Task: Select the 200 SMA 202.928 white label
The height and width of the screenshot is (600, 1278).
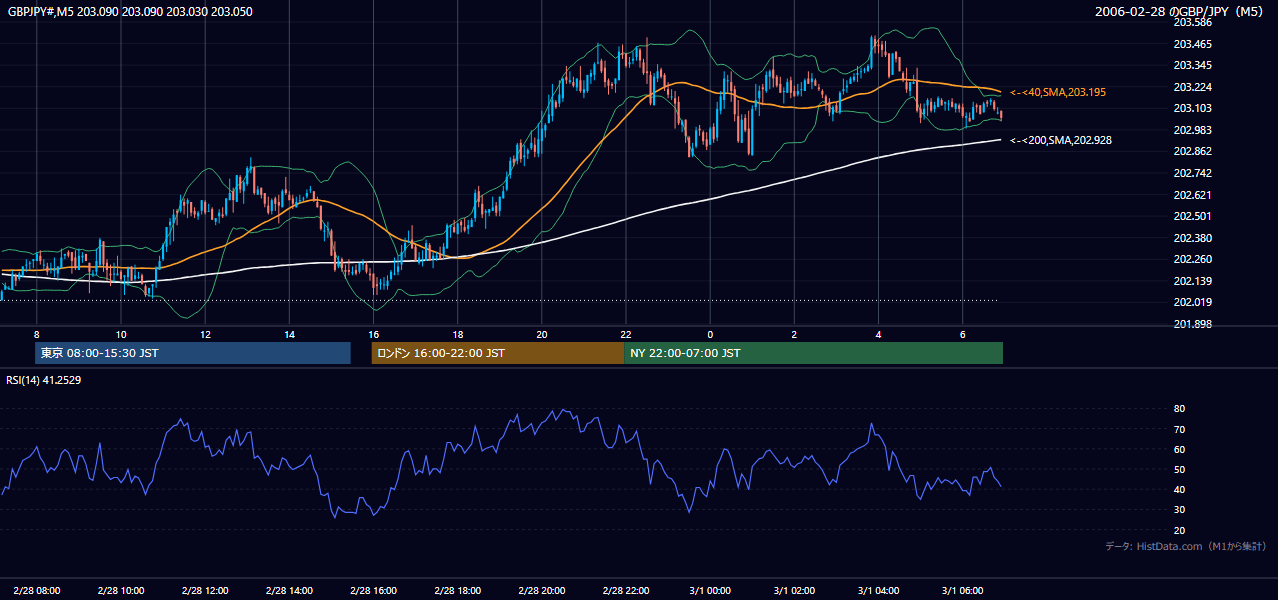Action: click(1061, 141)
